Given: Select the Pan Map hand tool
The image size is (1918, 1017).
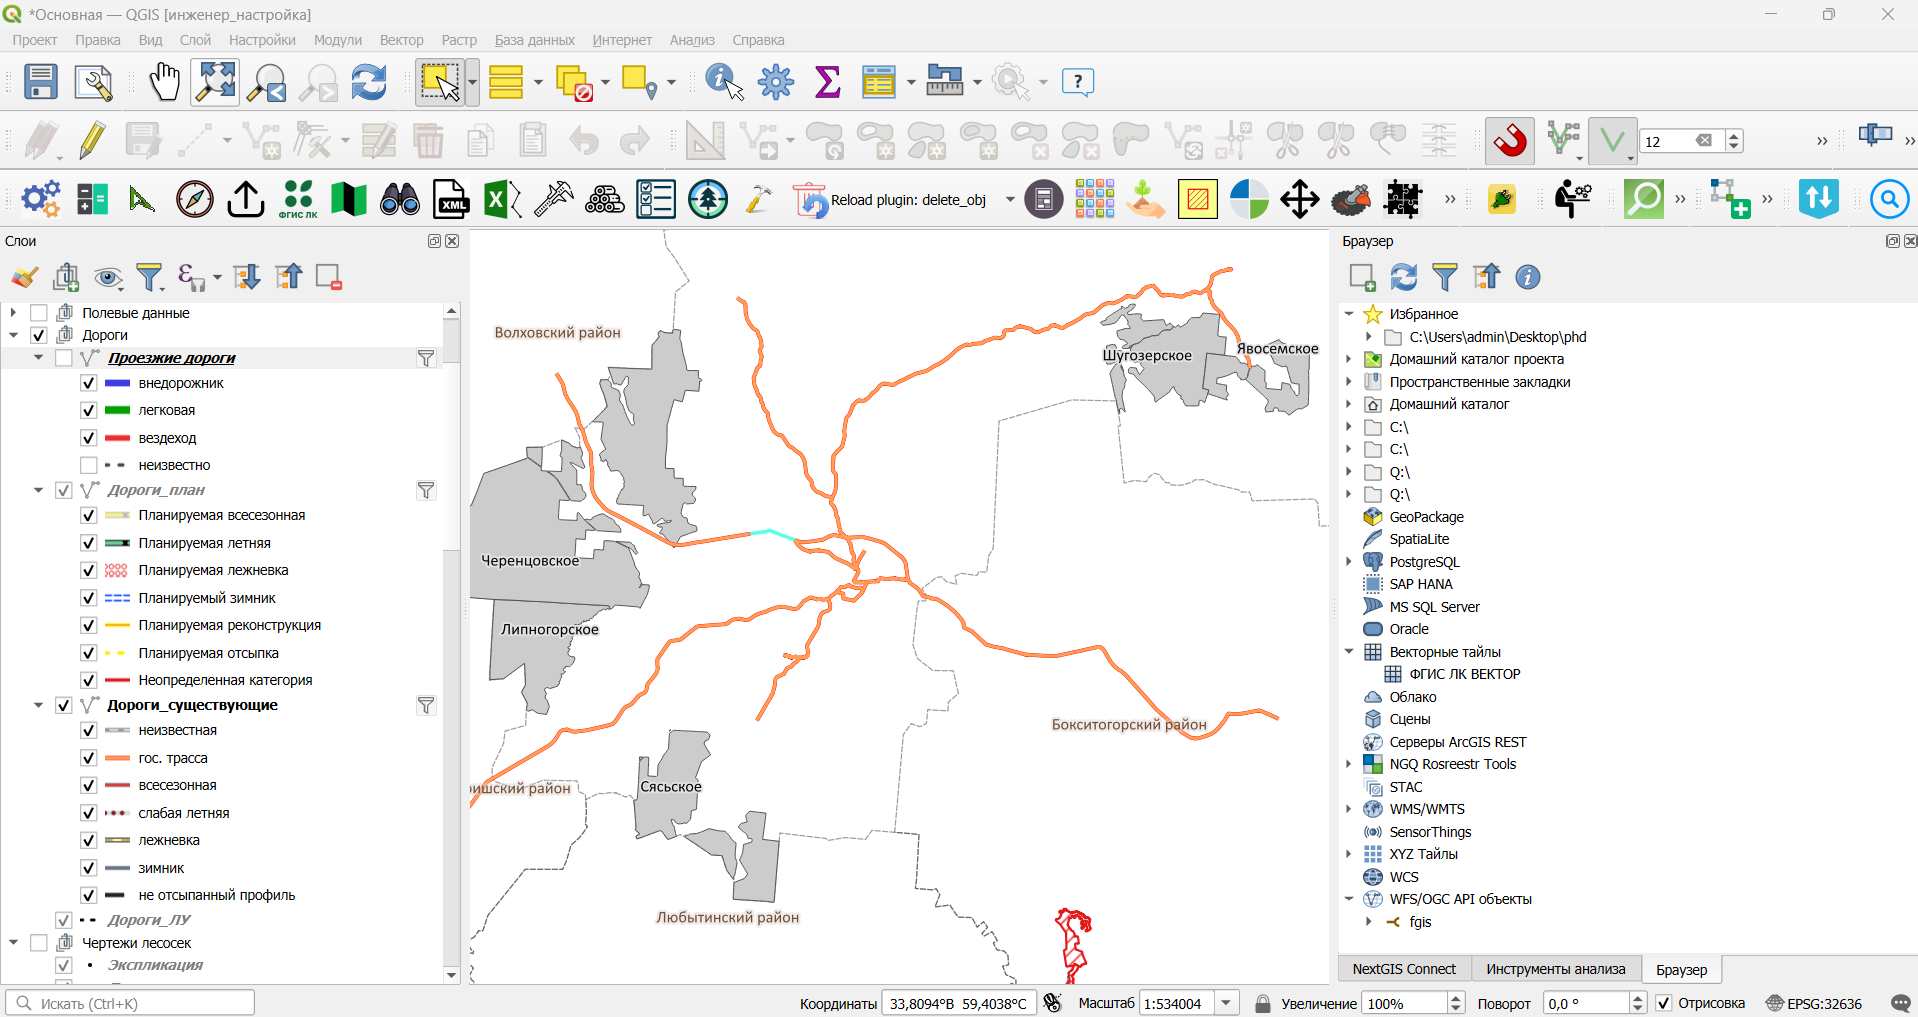Looking at the screenshot, I should (x=164, y=82).
